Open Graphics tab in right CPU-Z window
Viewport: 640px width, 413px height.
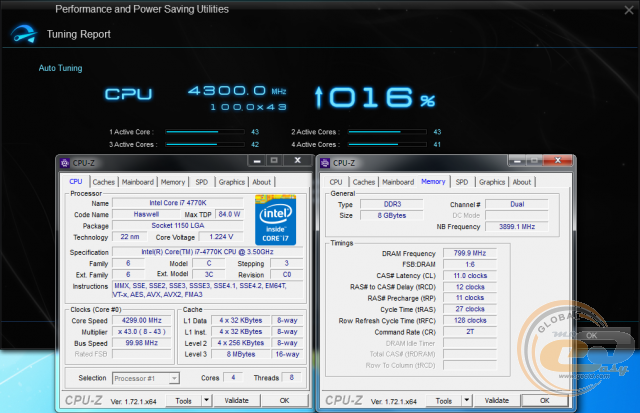[x=492, y=182]
